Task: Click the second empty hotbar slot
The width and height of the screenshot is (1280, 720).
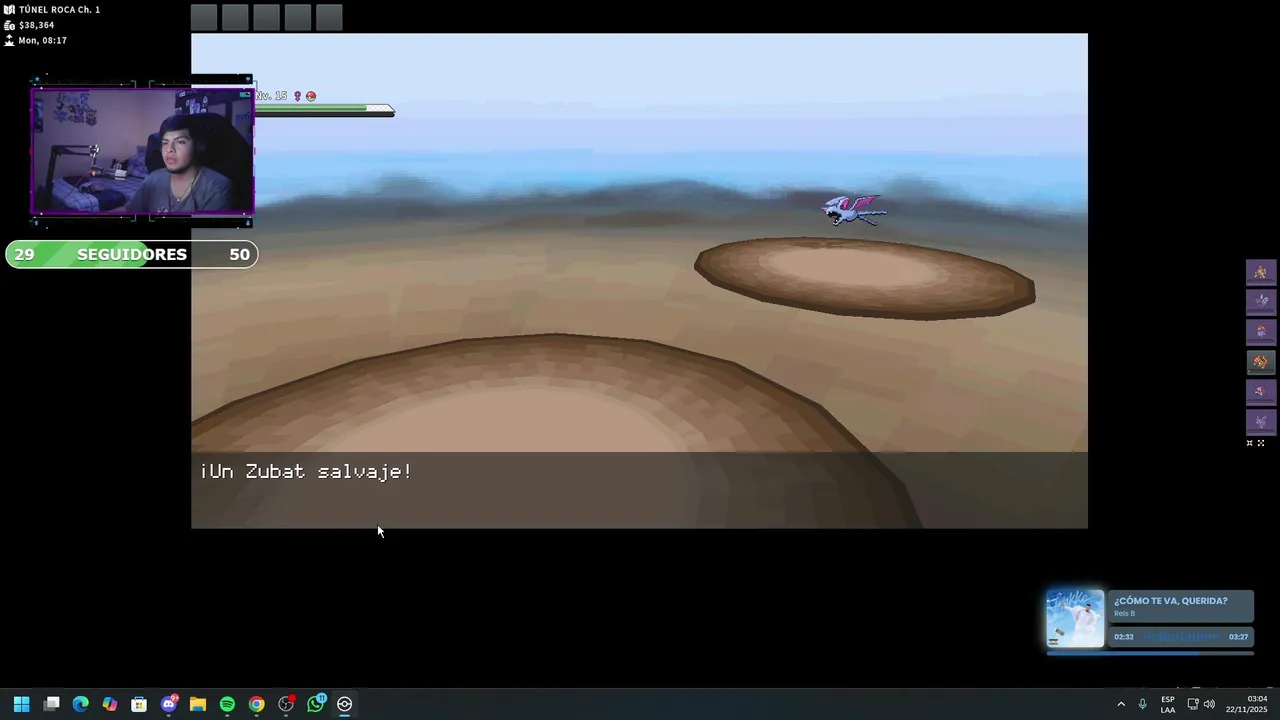Action: 235,18
